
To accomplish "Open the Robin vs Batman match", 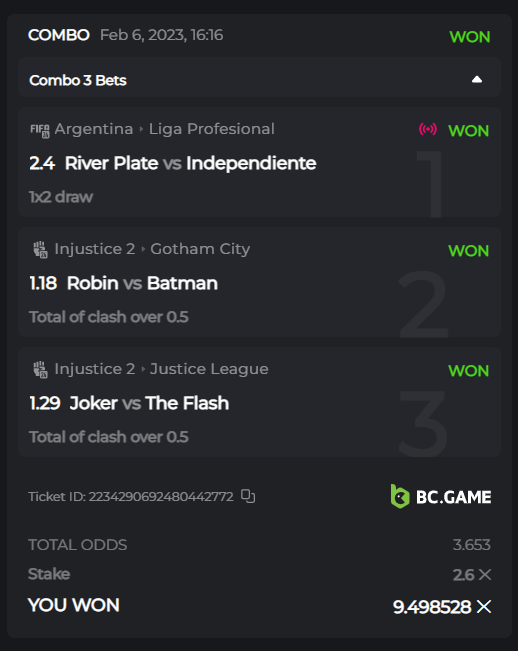I will 142,283.
